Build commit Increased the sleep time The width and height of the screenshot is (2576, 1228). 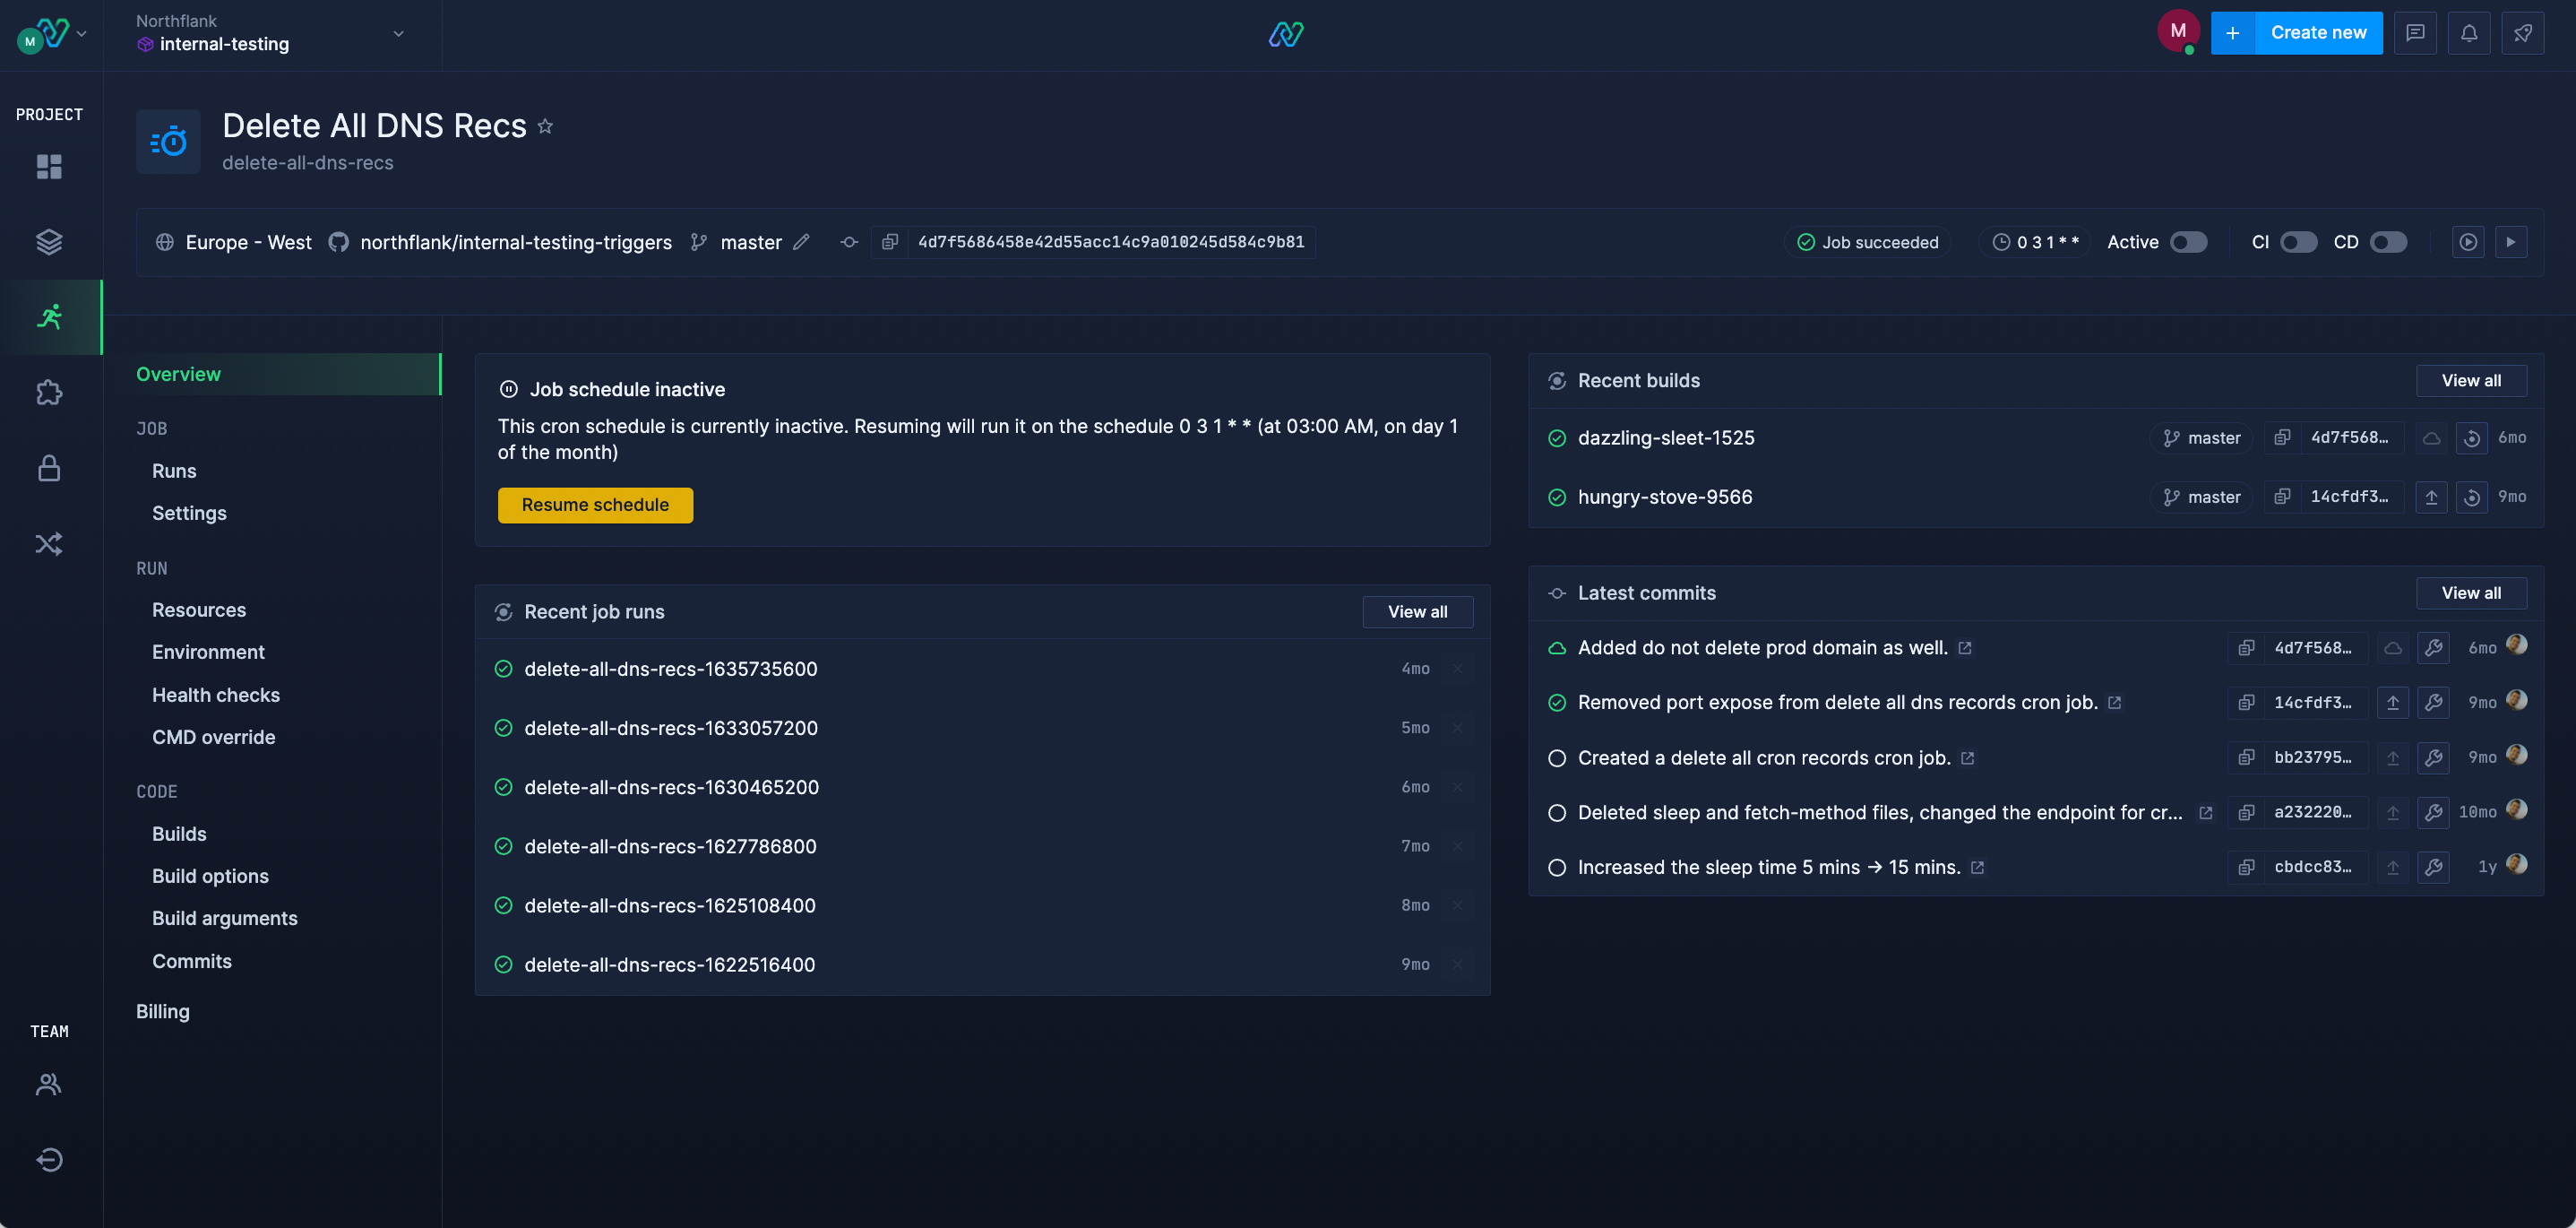click(x=2434, y=867)
